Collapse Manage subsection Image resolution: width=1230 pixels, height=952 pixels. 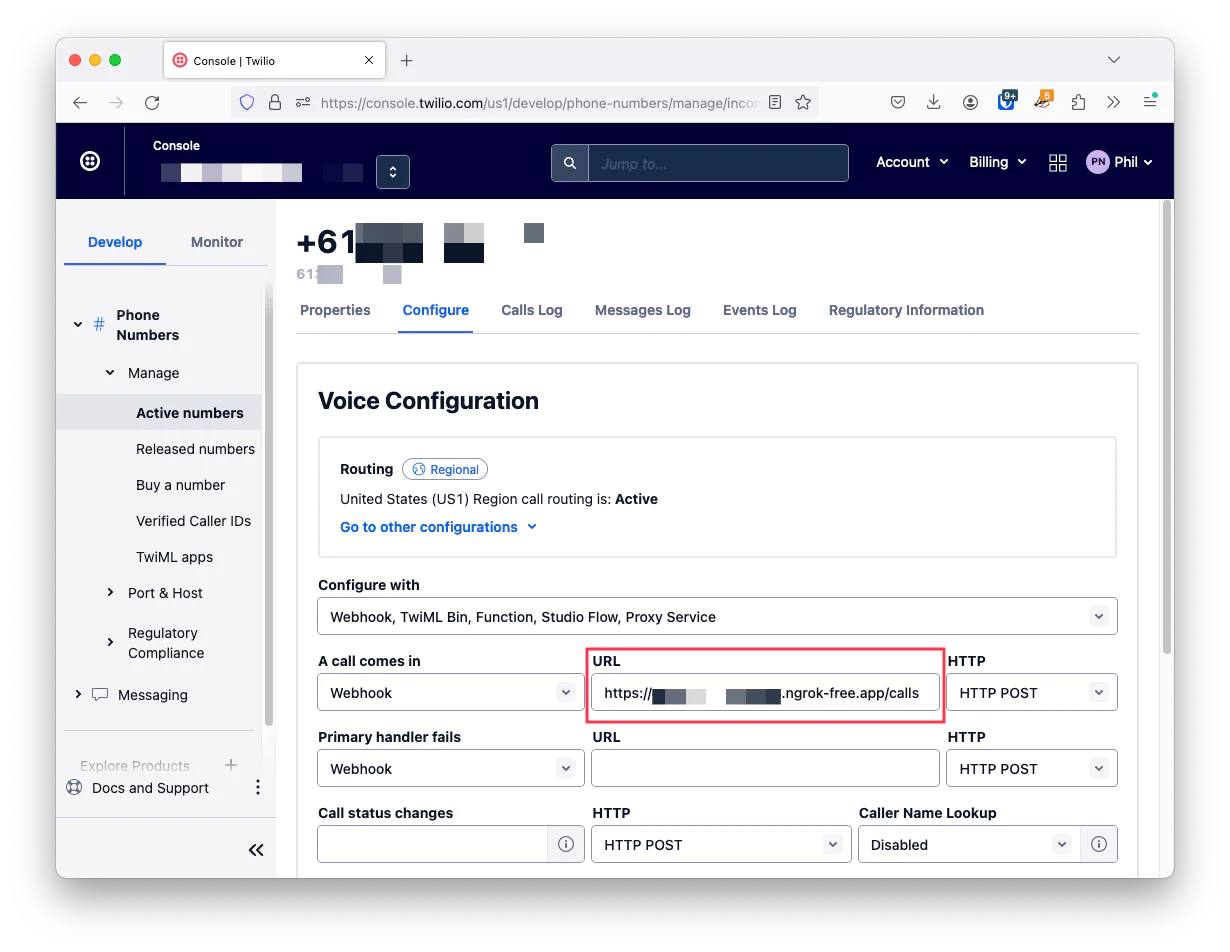click(110, 373)
